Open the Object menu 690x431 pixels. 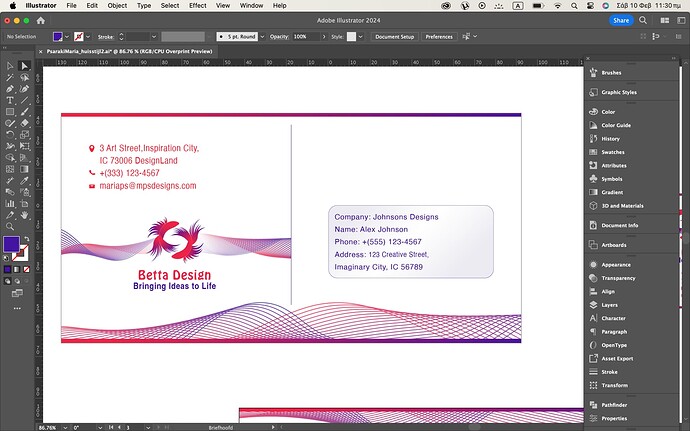(117, 6)
